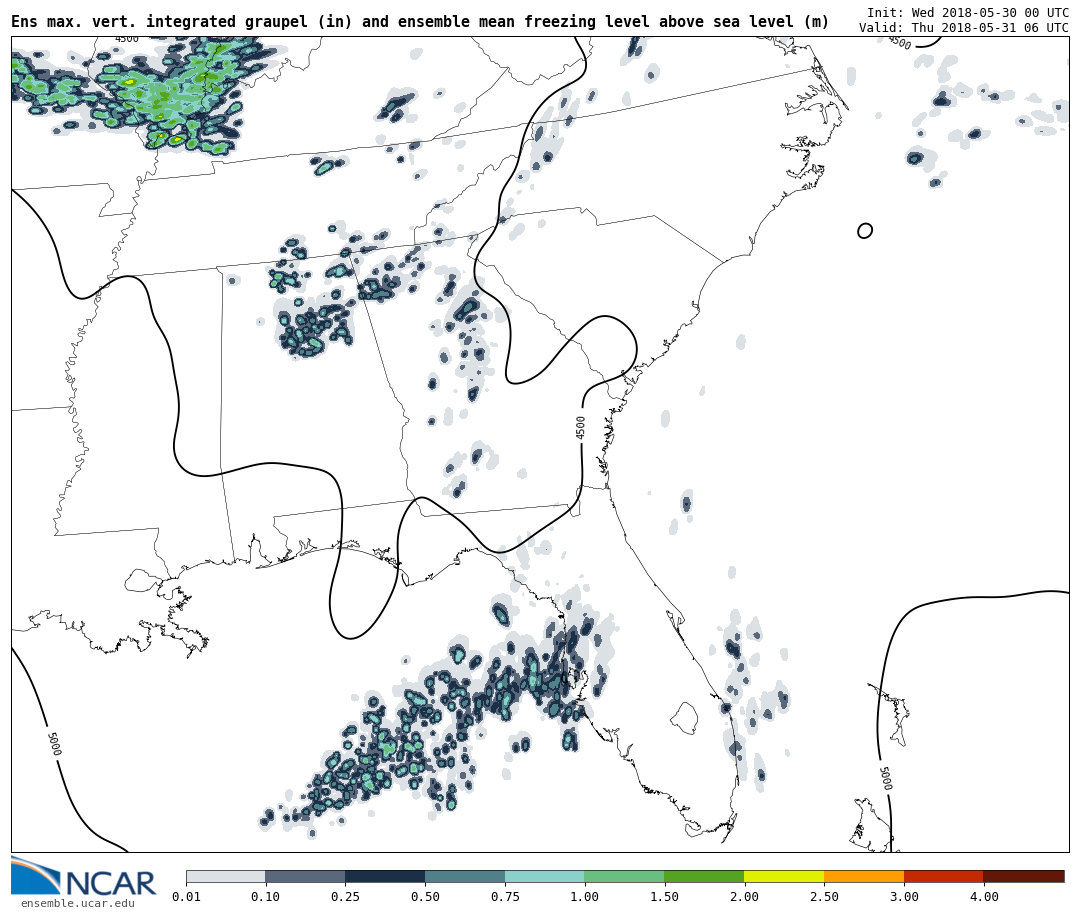1080x915 pixels.
Task: Click the 0.01 colorbar label
Action: 186,896
